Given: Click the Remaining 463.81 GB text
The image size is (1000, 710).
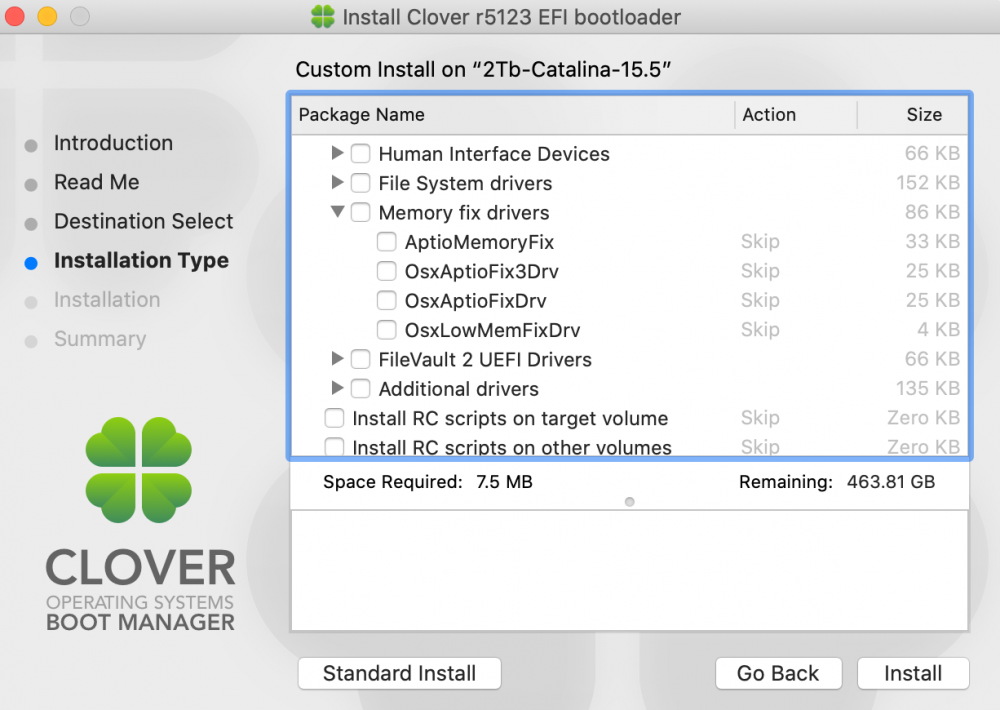Looking at the screenshot, I should point(837,482).
